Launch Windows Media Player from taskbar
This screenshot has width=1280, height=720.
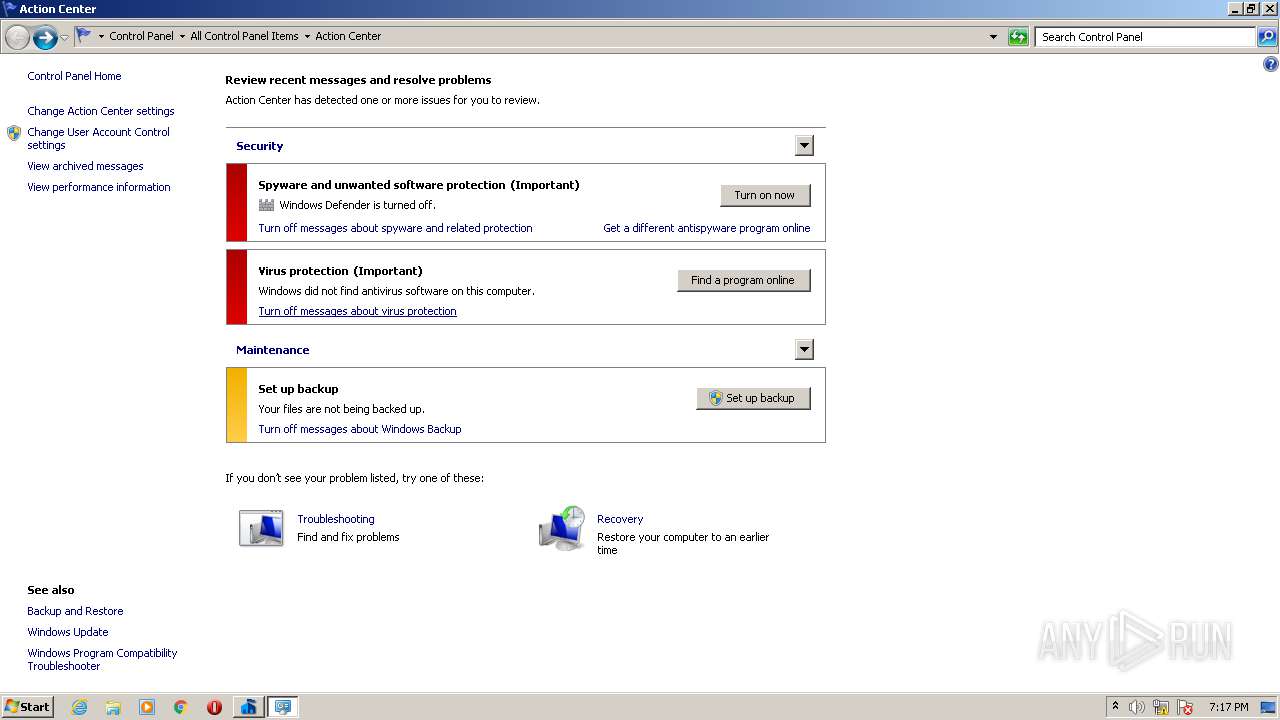tap(147, 707)
